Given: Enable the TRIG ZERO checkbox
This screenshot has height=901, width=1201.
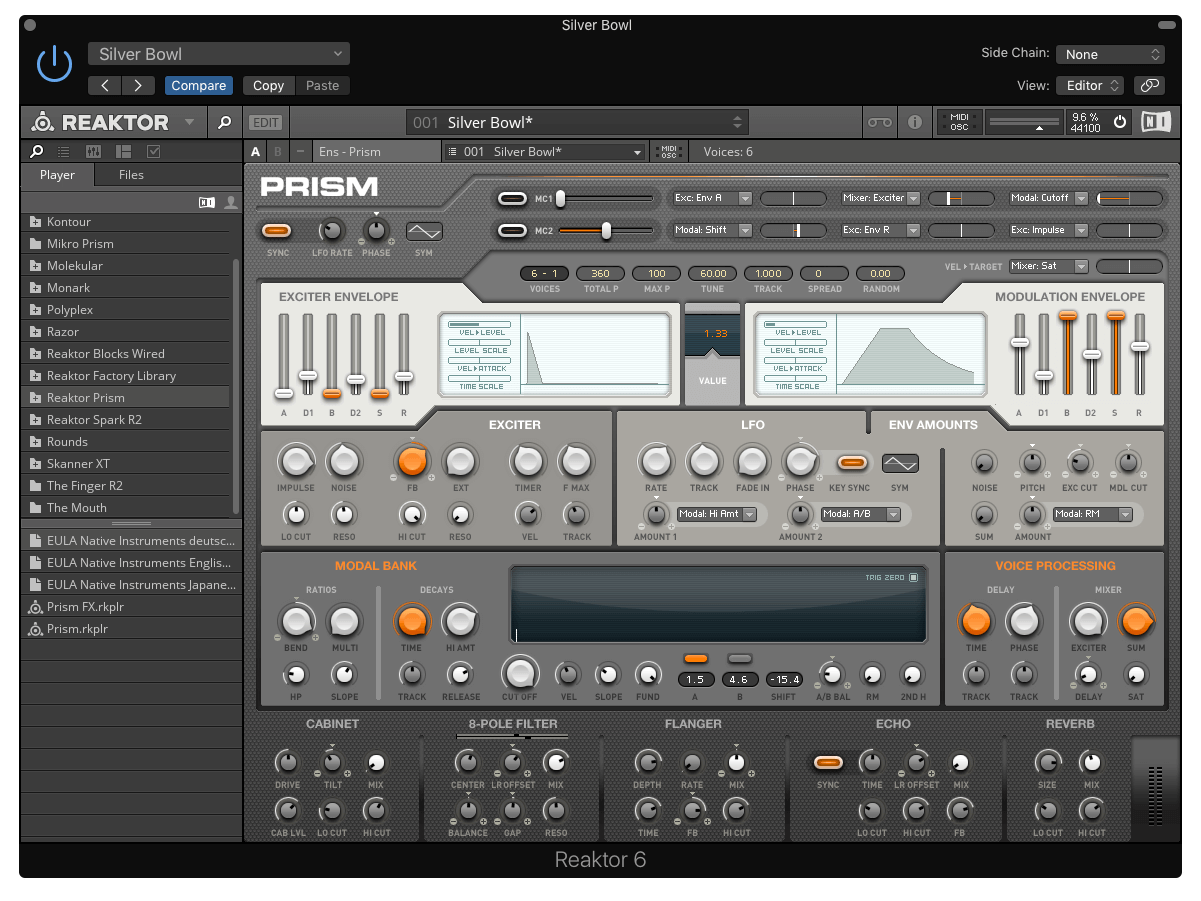Looking at the screenshot, I should point(912,577).
